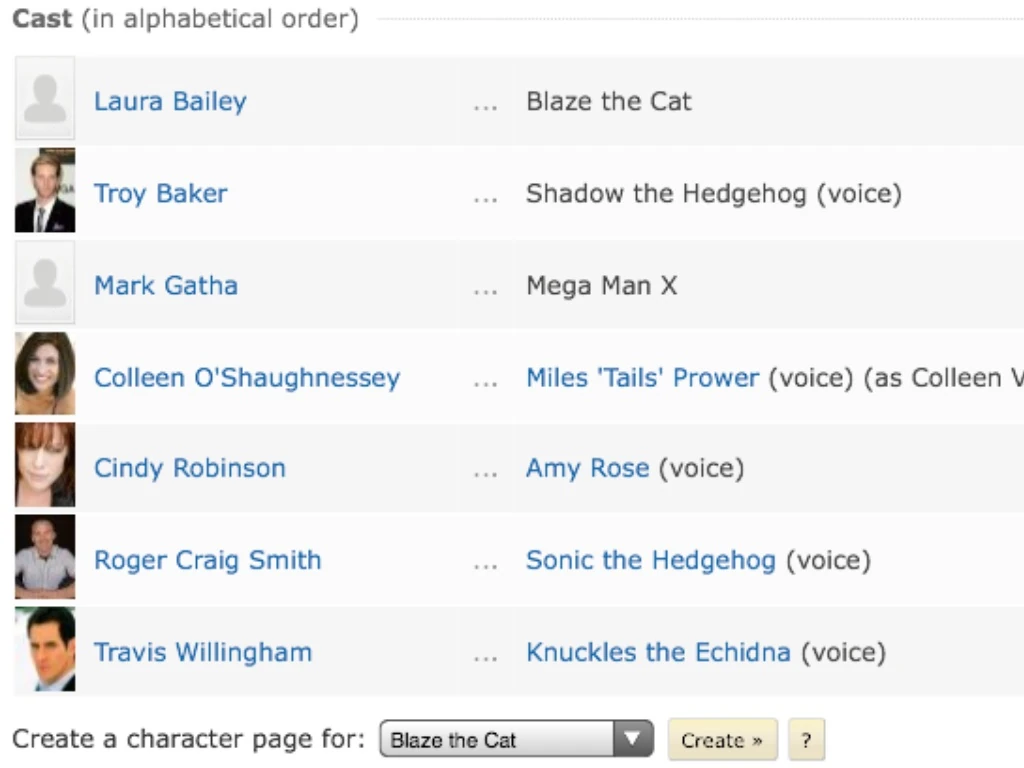Viewport: 1024px width, 768px height.
Task: Click Cindy Robinson's headshot photo
Action: coord(45,465)
